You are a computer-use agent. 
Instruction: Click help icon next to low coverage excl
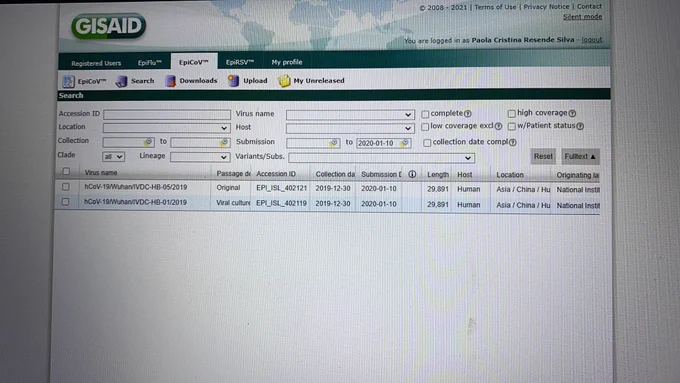click(x=498, y=126)
